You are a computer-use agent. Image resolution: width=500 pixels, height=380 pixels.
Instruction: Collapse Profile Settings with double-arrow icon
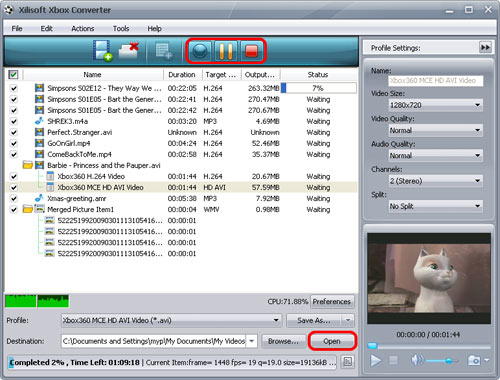[x=485, y=48]
